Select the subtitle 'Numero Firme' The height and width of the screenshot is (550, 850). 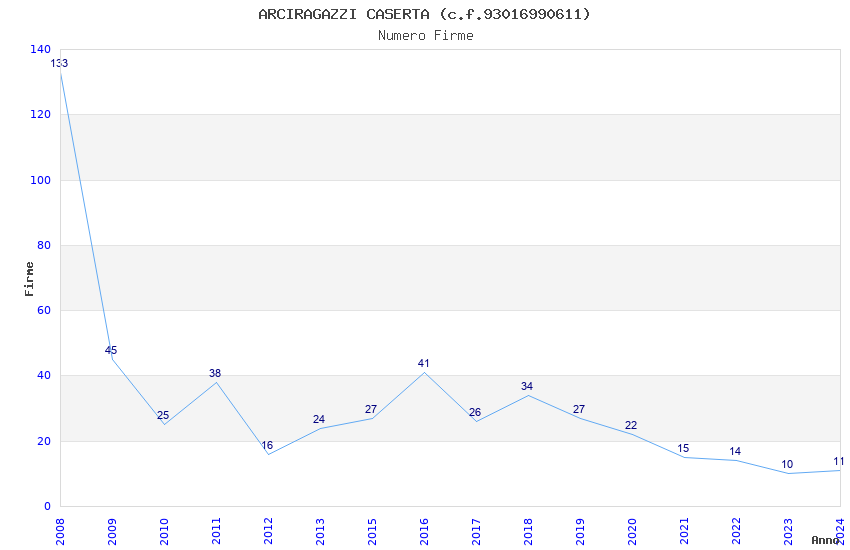[426, 35]
